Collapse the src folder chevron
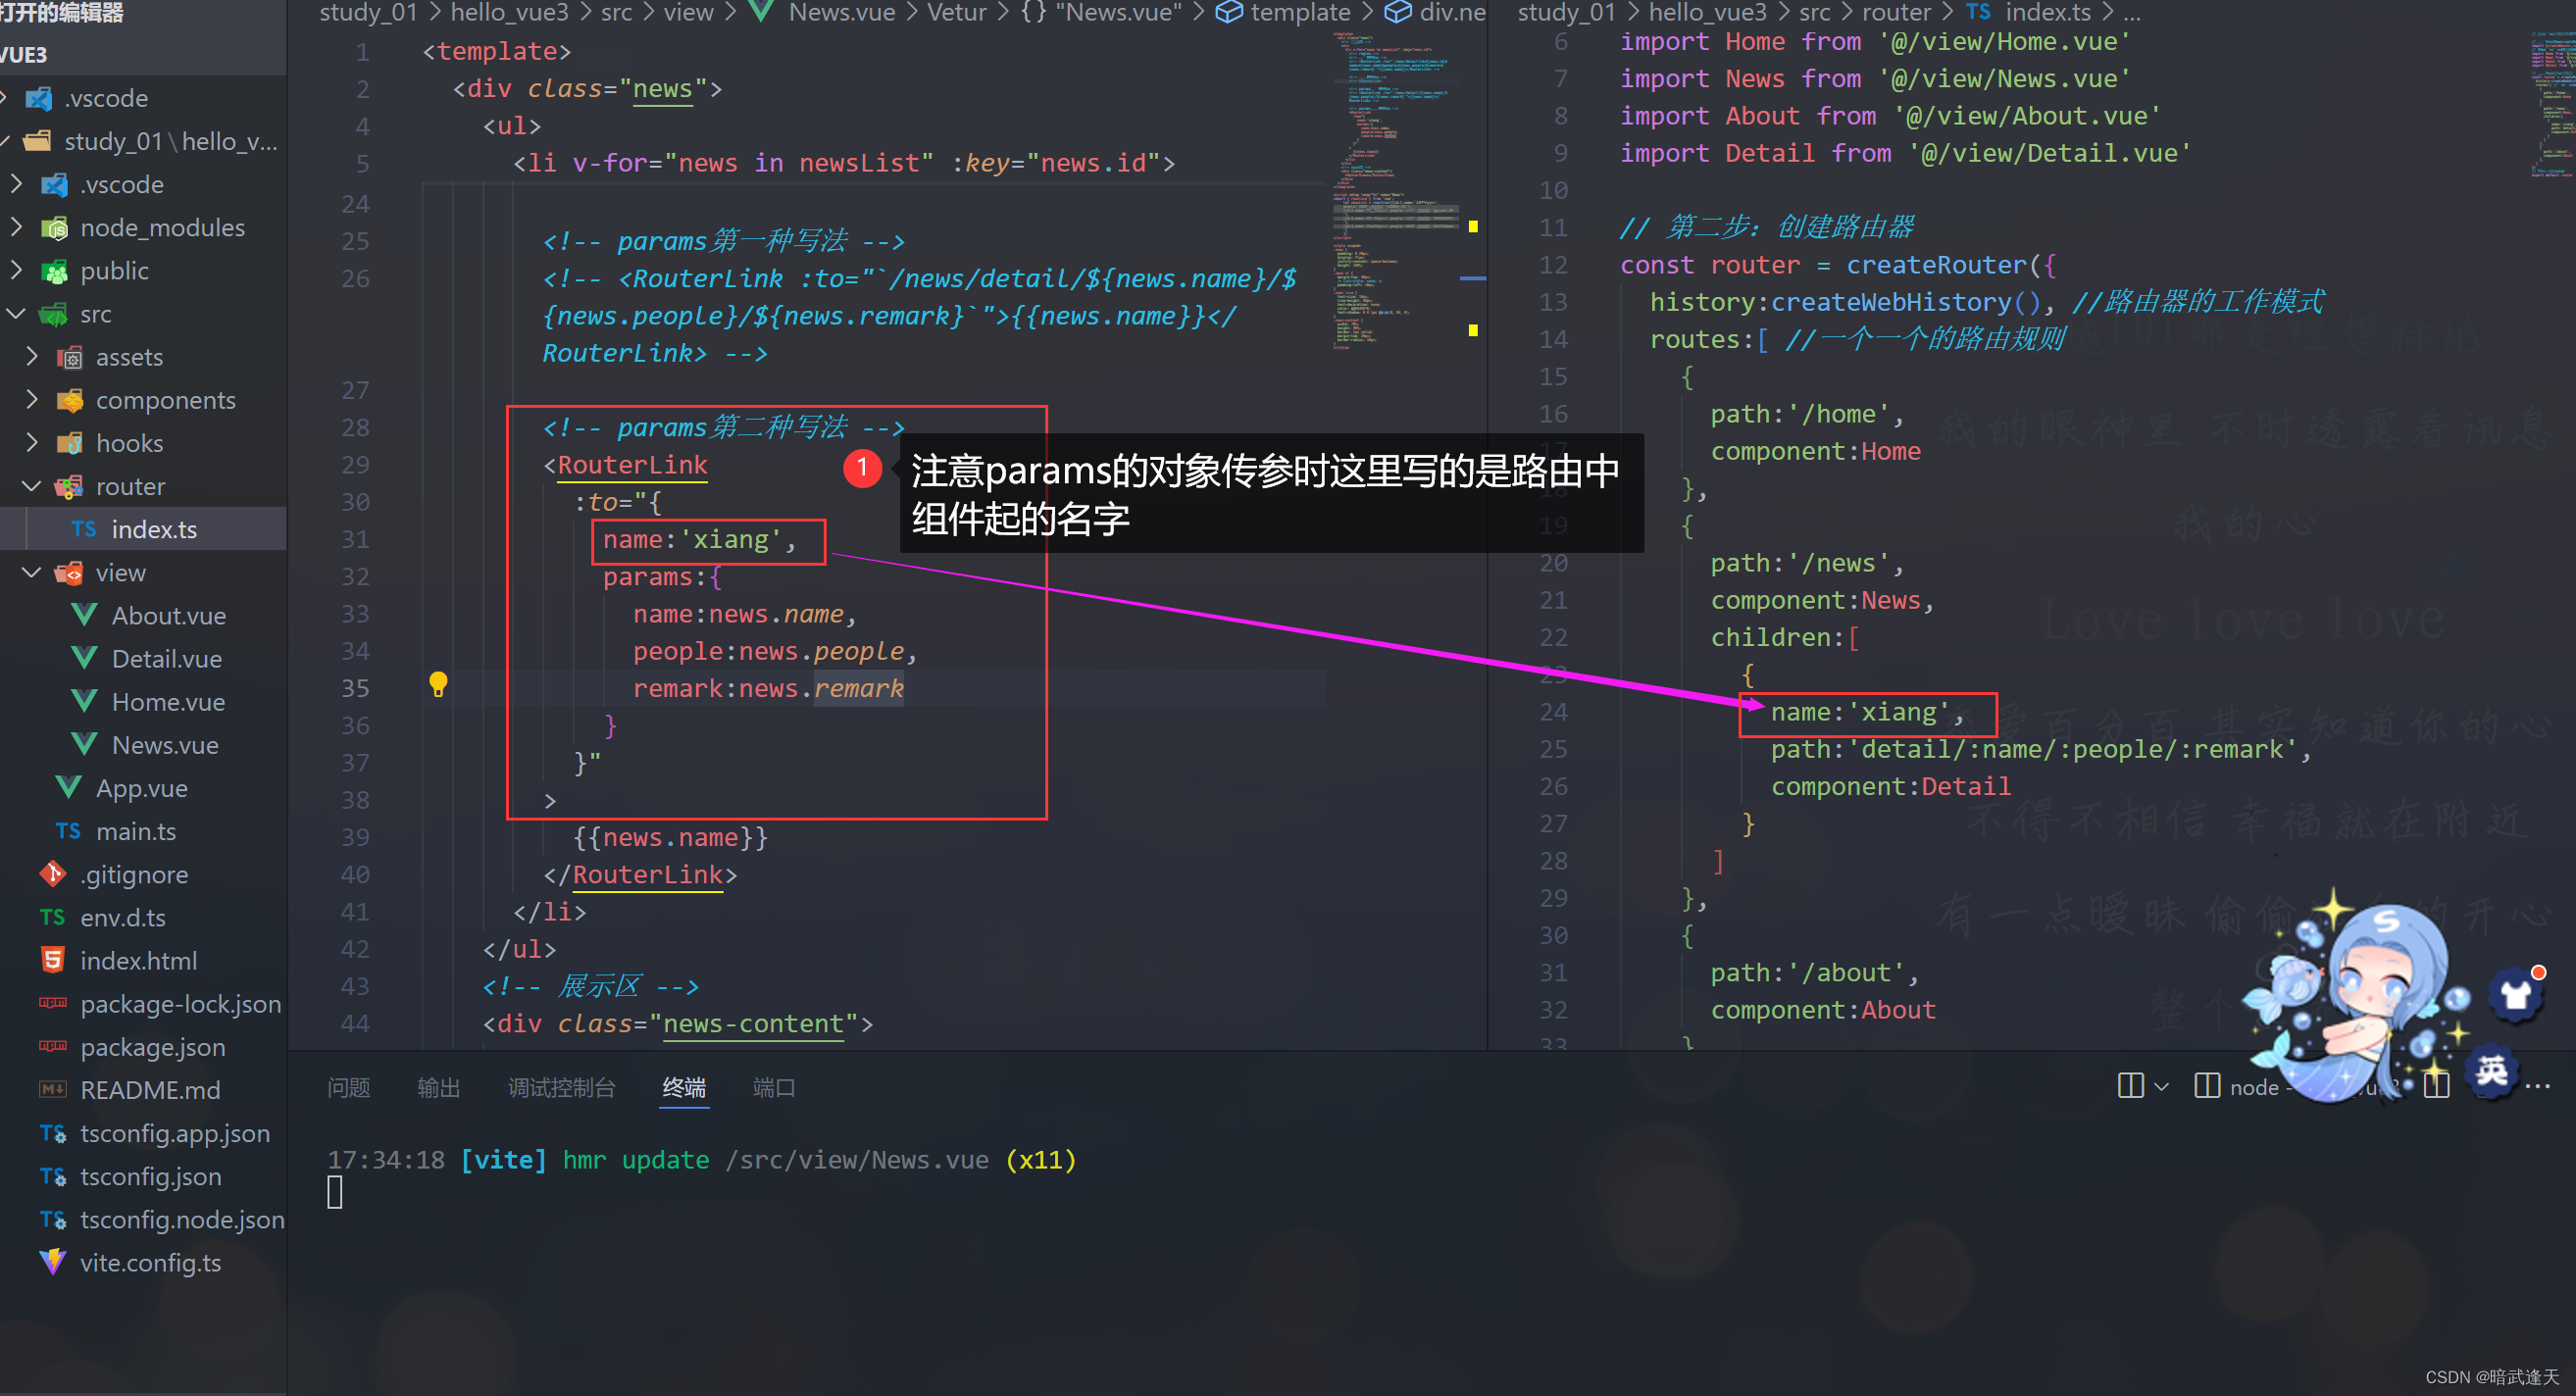The width and height of the screenshot is (2576, 1396). (x=17, y=313)
